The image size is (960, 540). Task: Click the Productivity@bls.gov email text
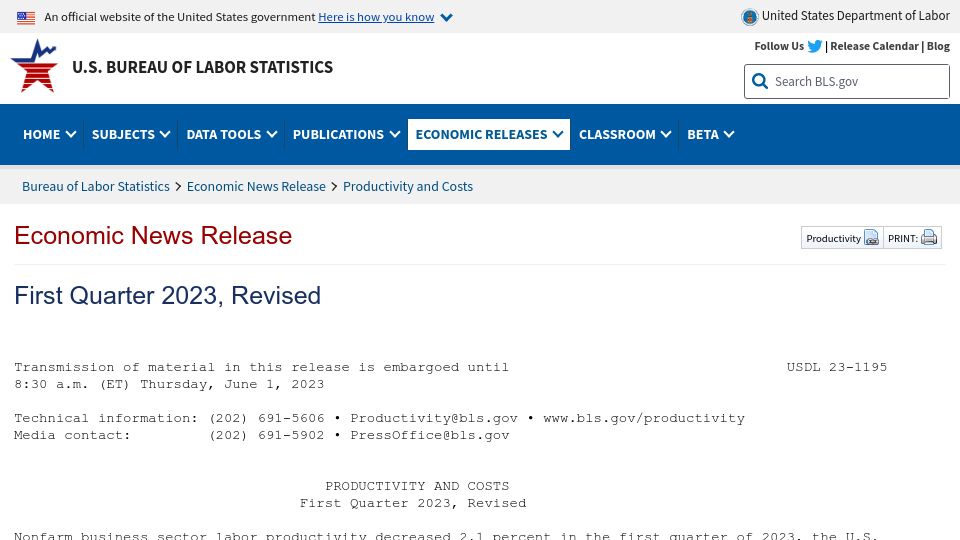(434, 418)
